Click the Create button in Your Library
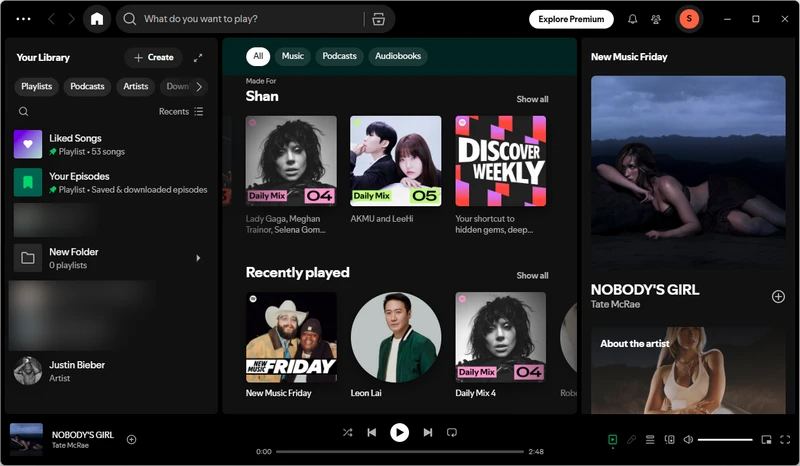Viewport: 800px width, 466px height. click(x=154, y=58)
